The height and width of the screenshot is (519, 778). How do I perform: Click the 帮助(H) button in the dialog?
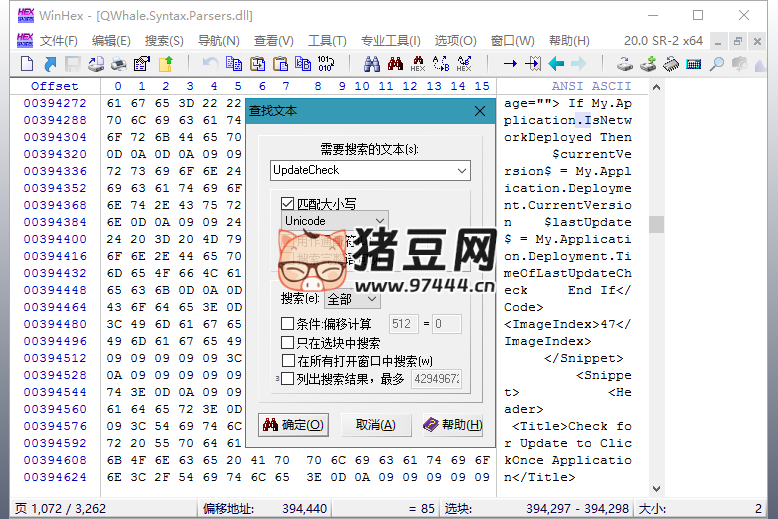coord(453,425)
